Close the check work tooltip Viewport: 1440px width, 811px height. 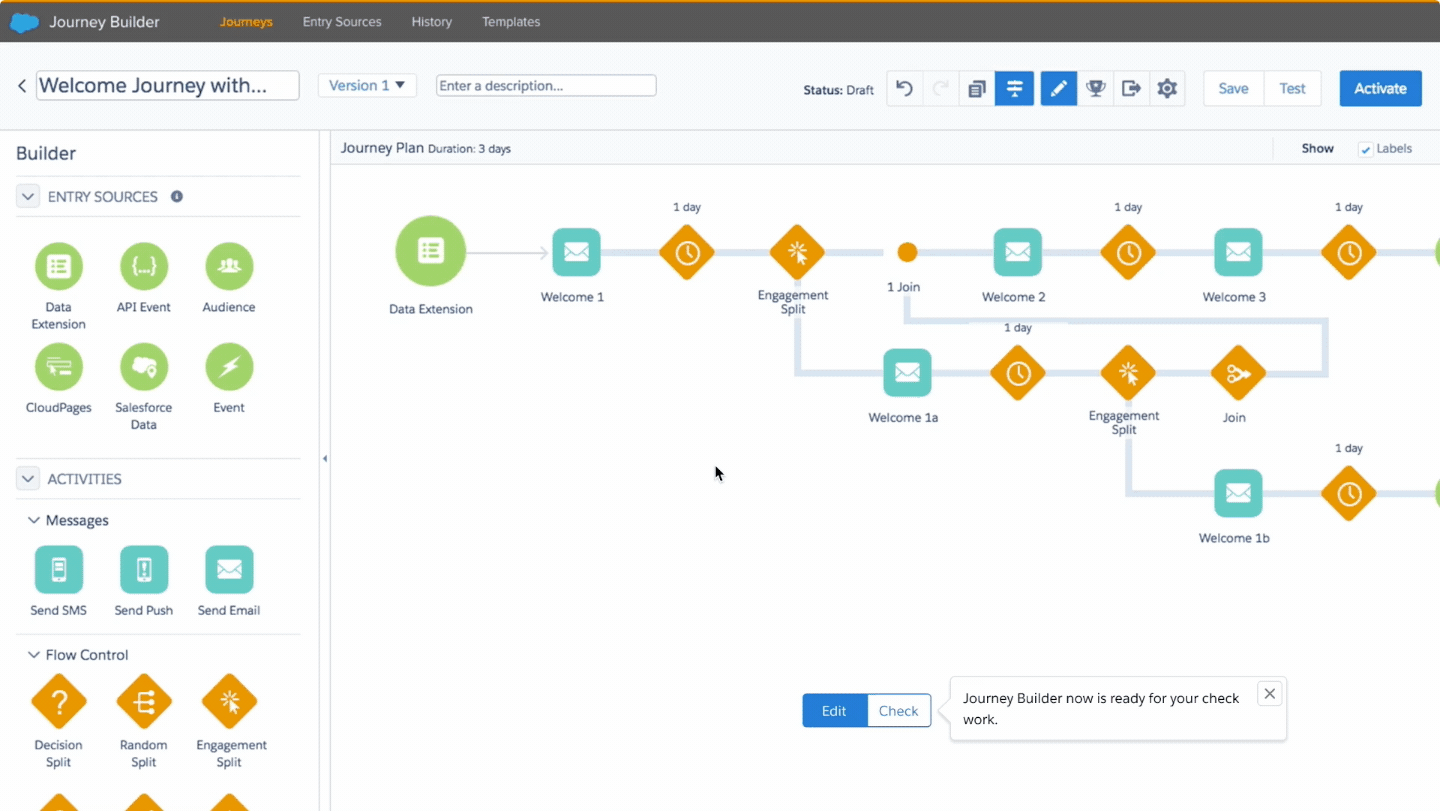tap(1269, 694)
